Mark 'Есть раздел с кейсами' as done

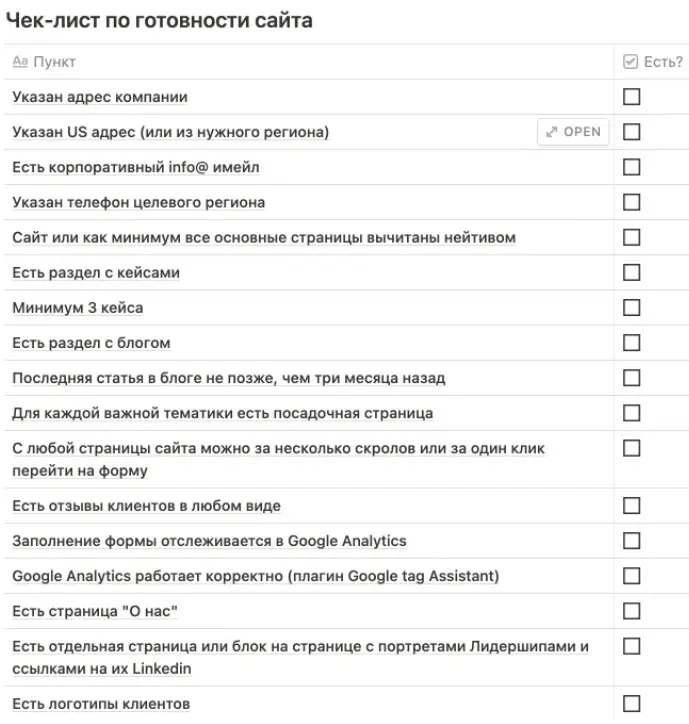(x=631, y=272)
